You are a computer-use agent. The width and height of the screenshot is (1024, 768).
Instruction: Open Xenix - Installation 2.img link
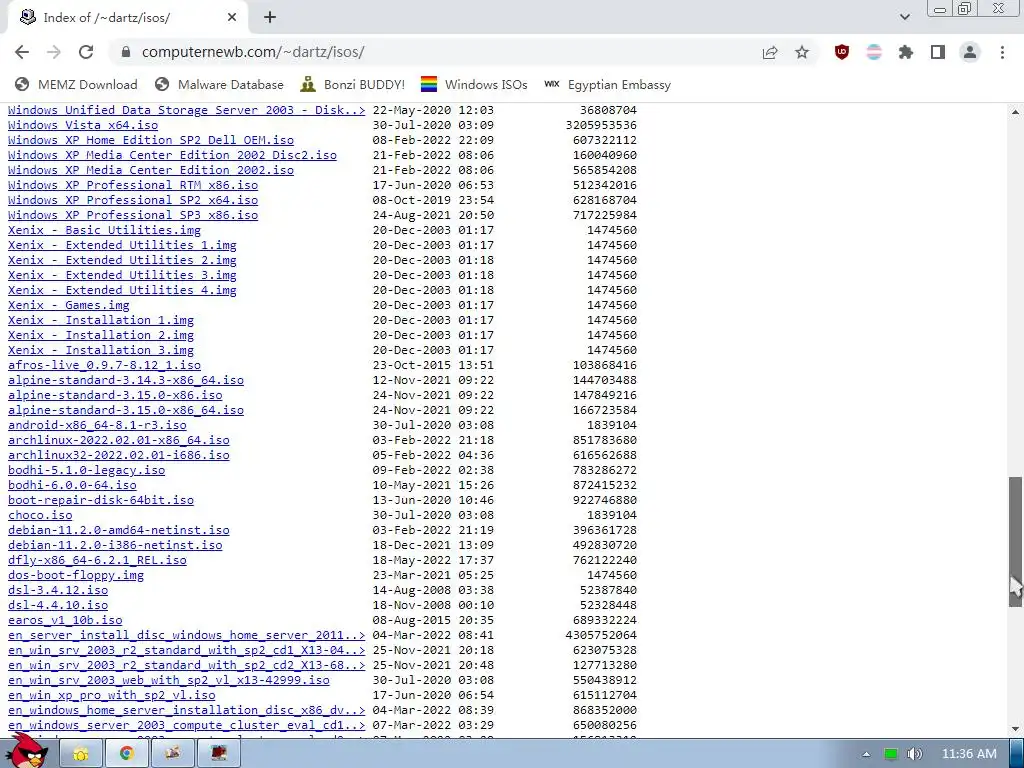(101, 335)
